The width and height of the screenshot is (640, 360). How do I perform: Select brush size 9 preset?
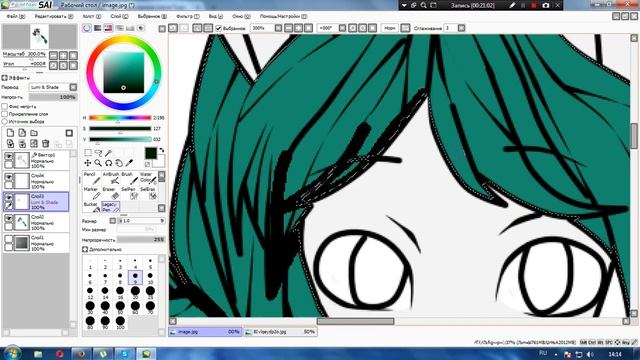pos(135,278)
